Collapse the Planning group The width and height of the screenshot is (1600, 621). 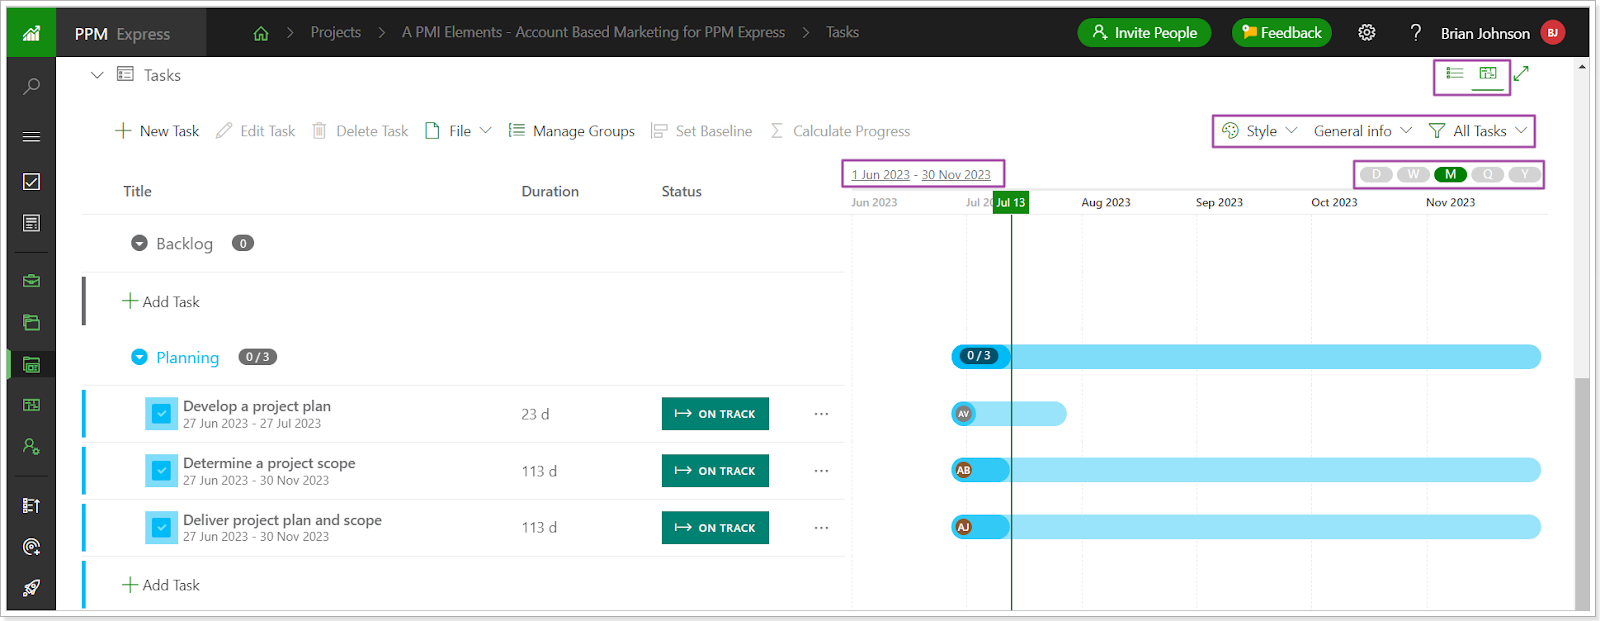(139, 357)
